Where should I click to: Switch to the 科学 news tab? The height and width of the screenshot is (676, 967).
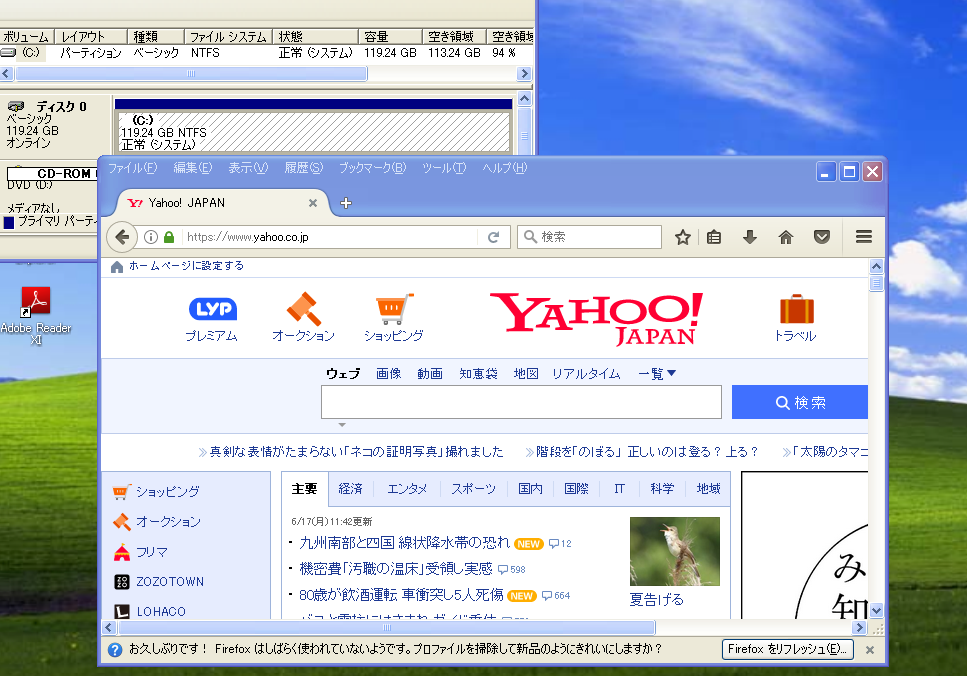662,489
